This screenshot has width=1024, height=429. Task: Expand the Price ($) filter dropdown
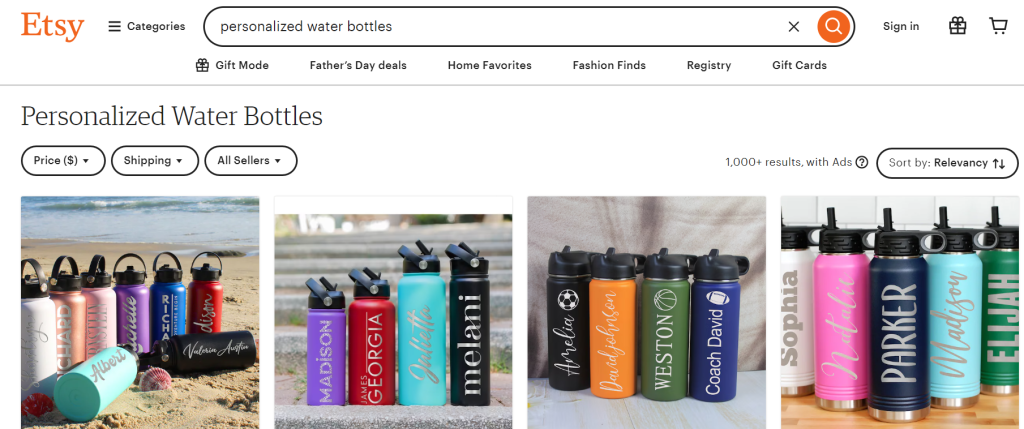click(63, 161)
